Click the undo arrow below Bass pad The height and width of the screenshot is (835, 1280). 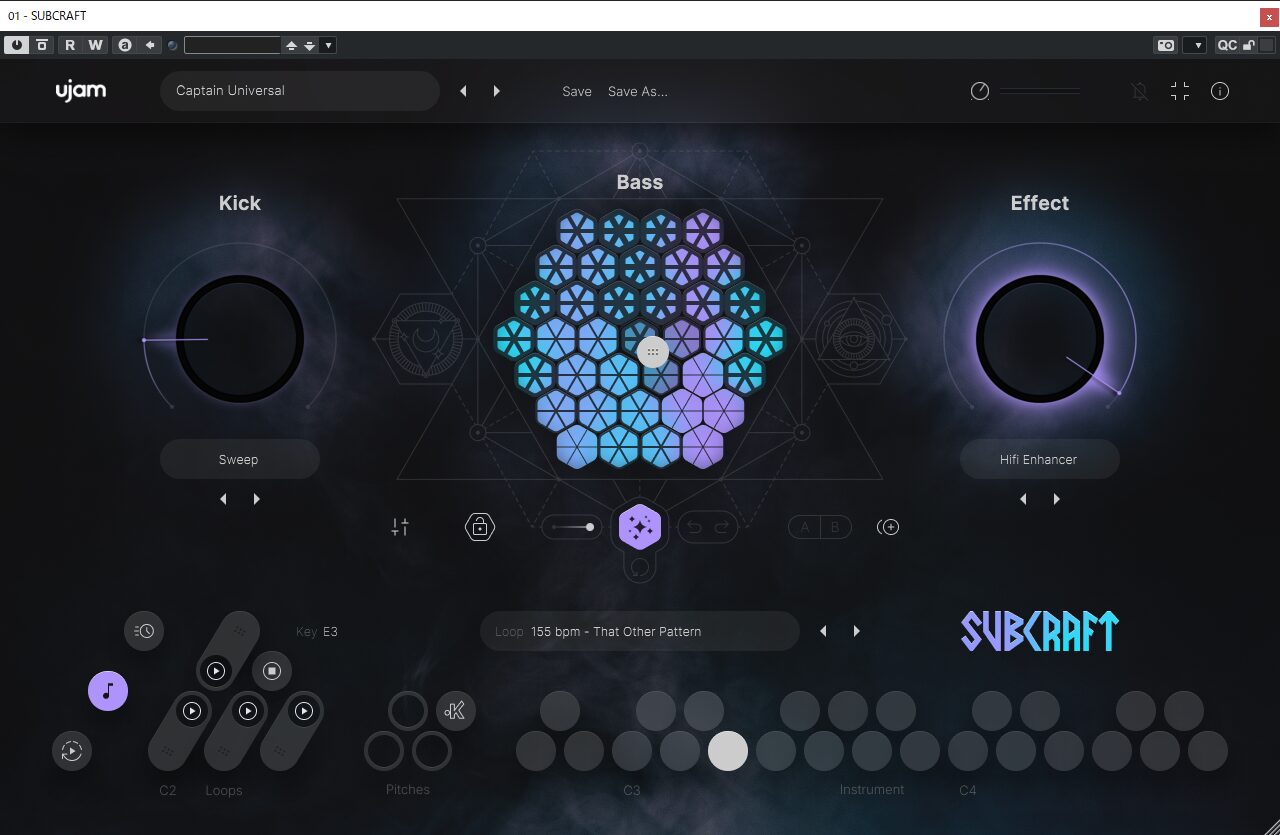694,527
